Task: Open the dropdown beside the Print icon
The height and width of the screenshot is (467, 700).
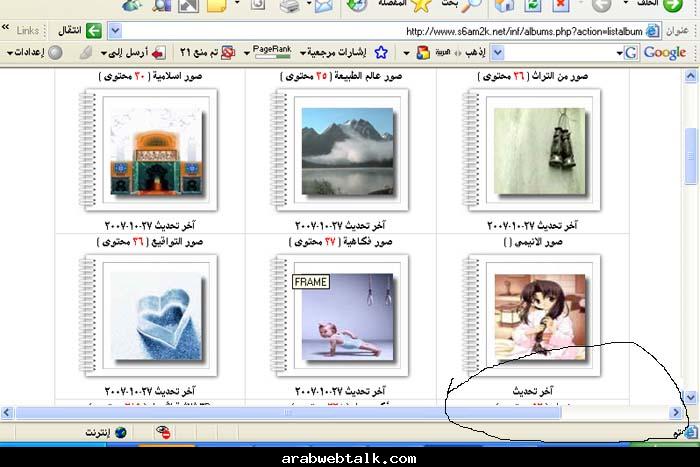Action: [309, 4]
